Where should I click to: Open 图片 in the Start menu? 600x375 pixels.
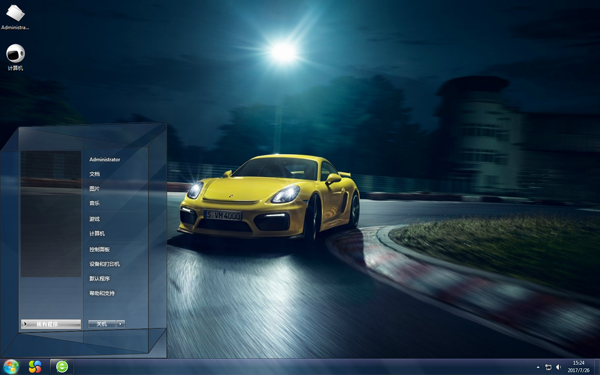coord(95,189)
